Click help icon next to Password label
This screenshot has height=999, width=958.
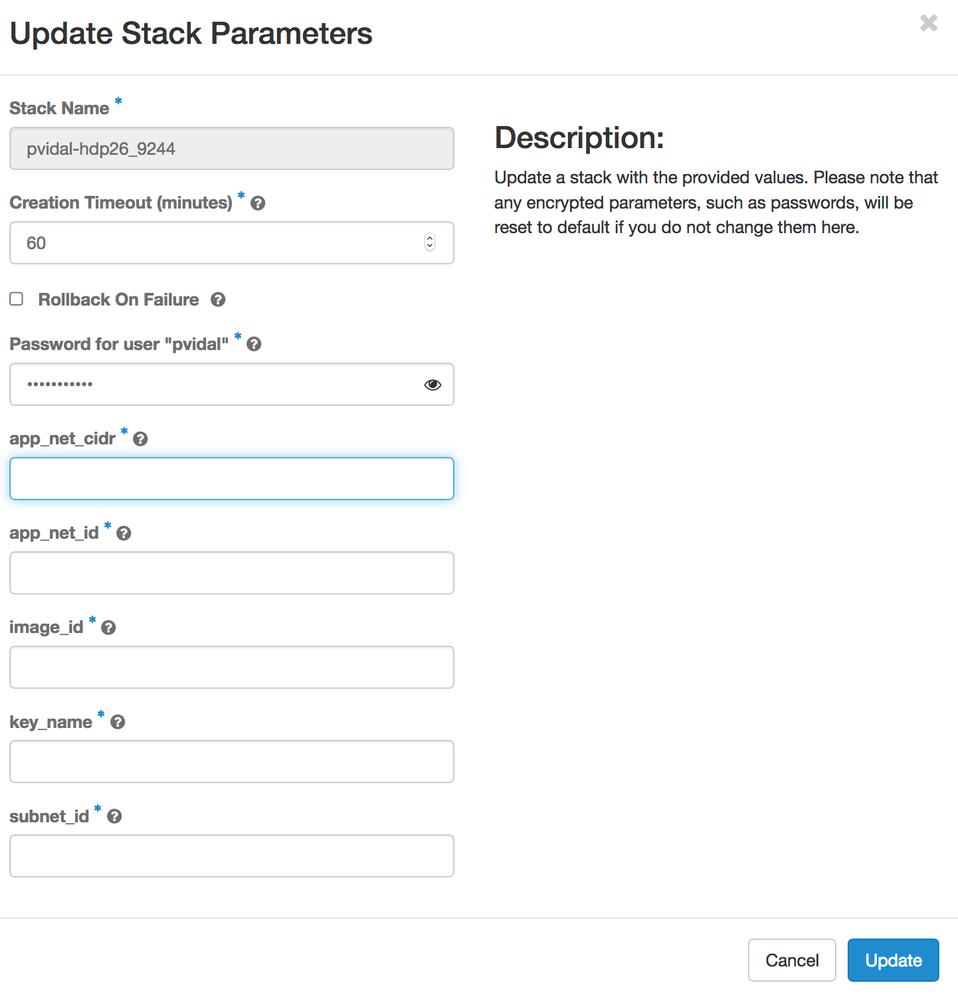click(254, 344)
